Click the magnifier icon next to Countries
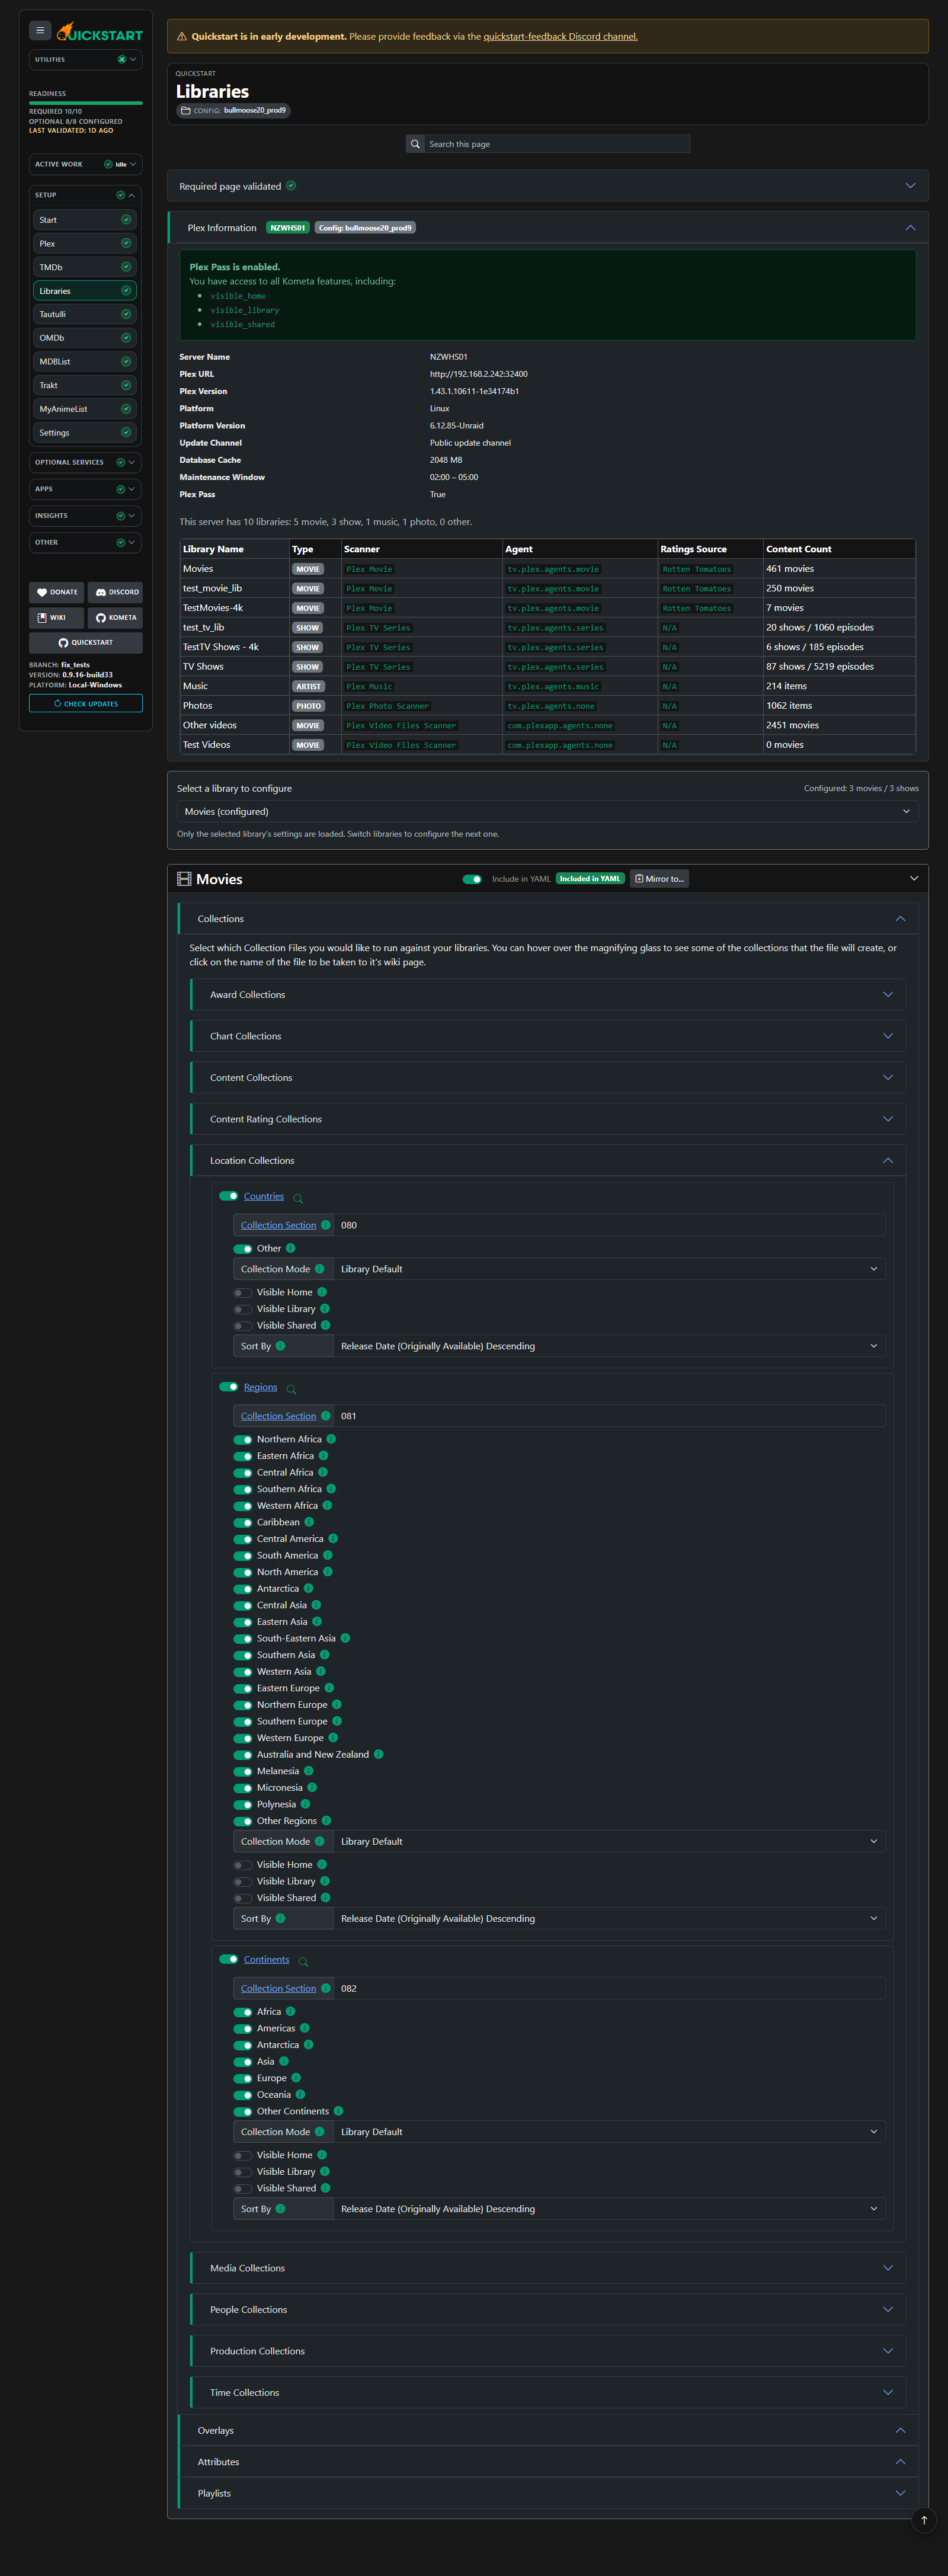948x2576 pixels. click(298, 1198)
